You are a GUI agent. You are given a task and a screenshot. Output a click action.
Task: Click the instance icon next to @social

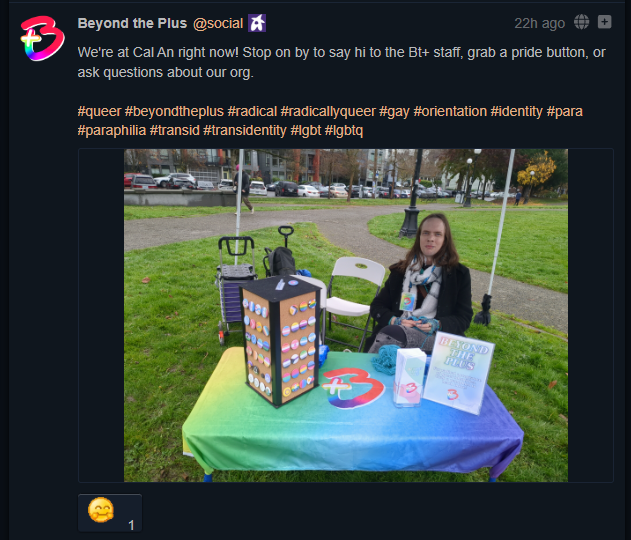[257, 23]
